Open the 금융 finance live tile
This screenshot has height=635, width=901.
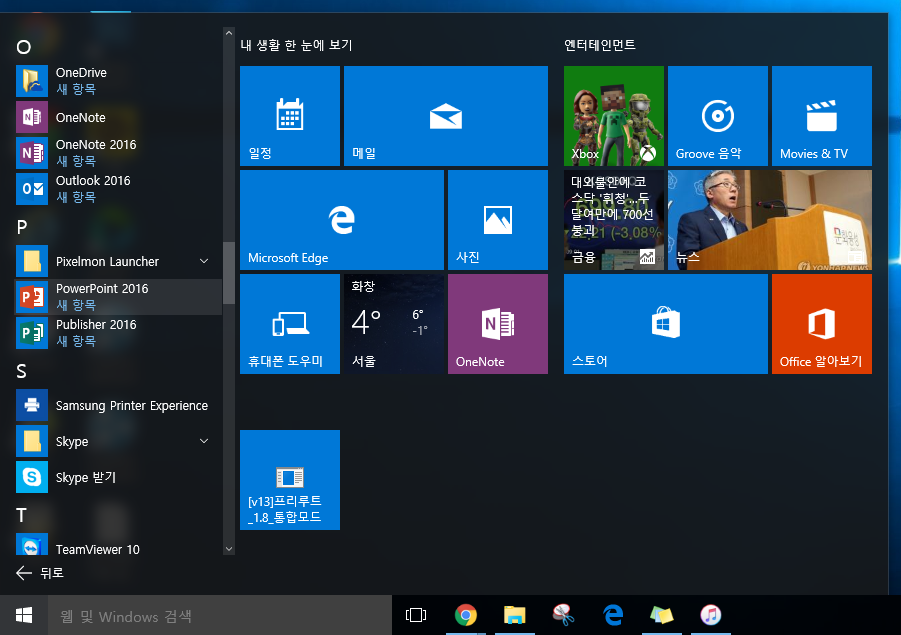coord(614,220)
